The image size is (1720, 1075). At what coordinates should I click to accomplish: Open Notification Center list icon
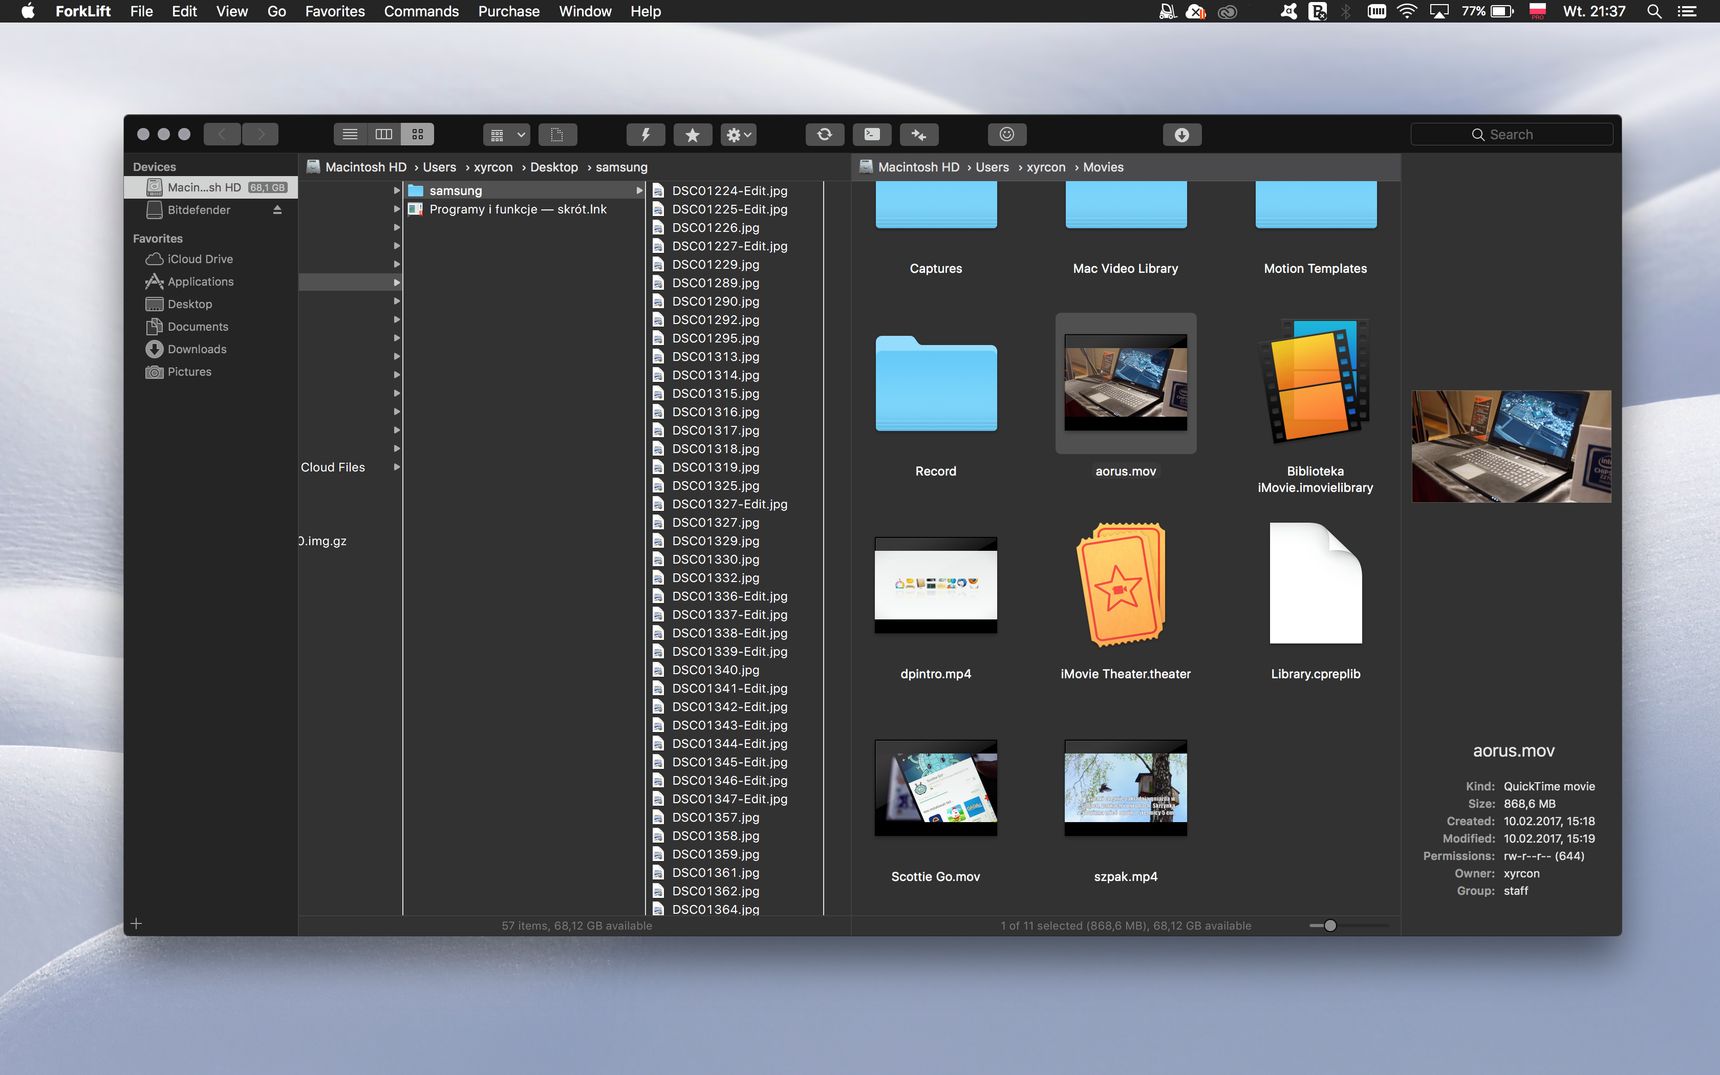click(x=1687, y=11)
